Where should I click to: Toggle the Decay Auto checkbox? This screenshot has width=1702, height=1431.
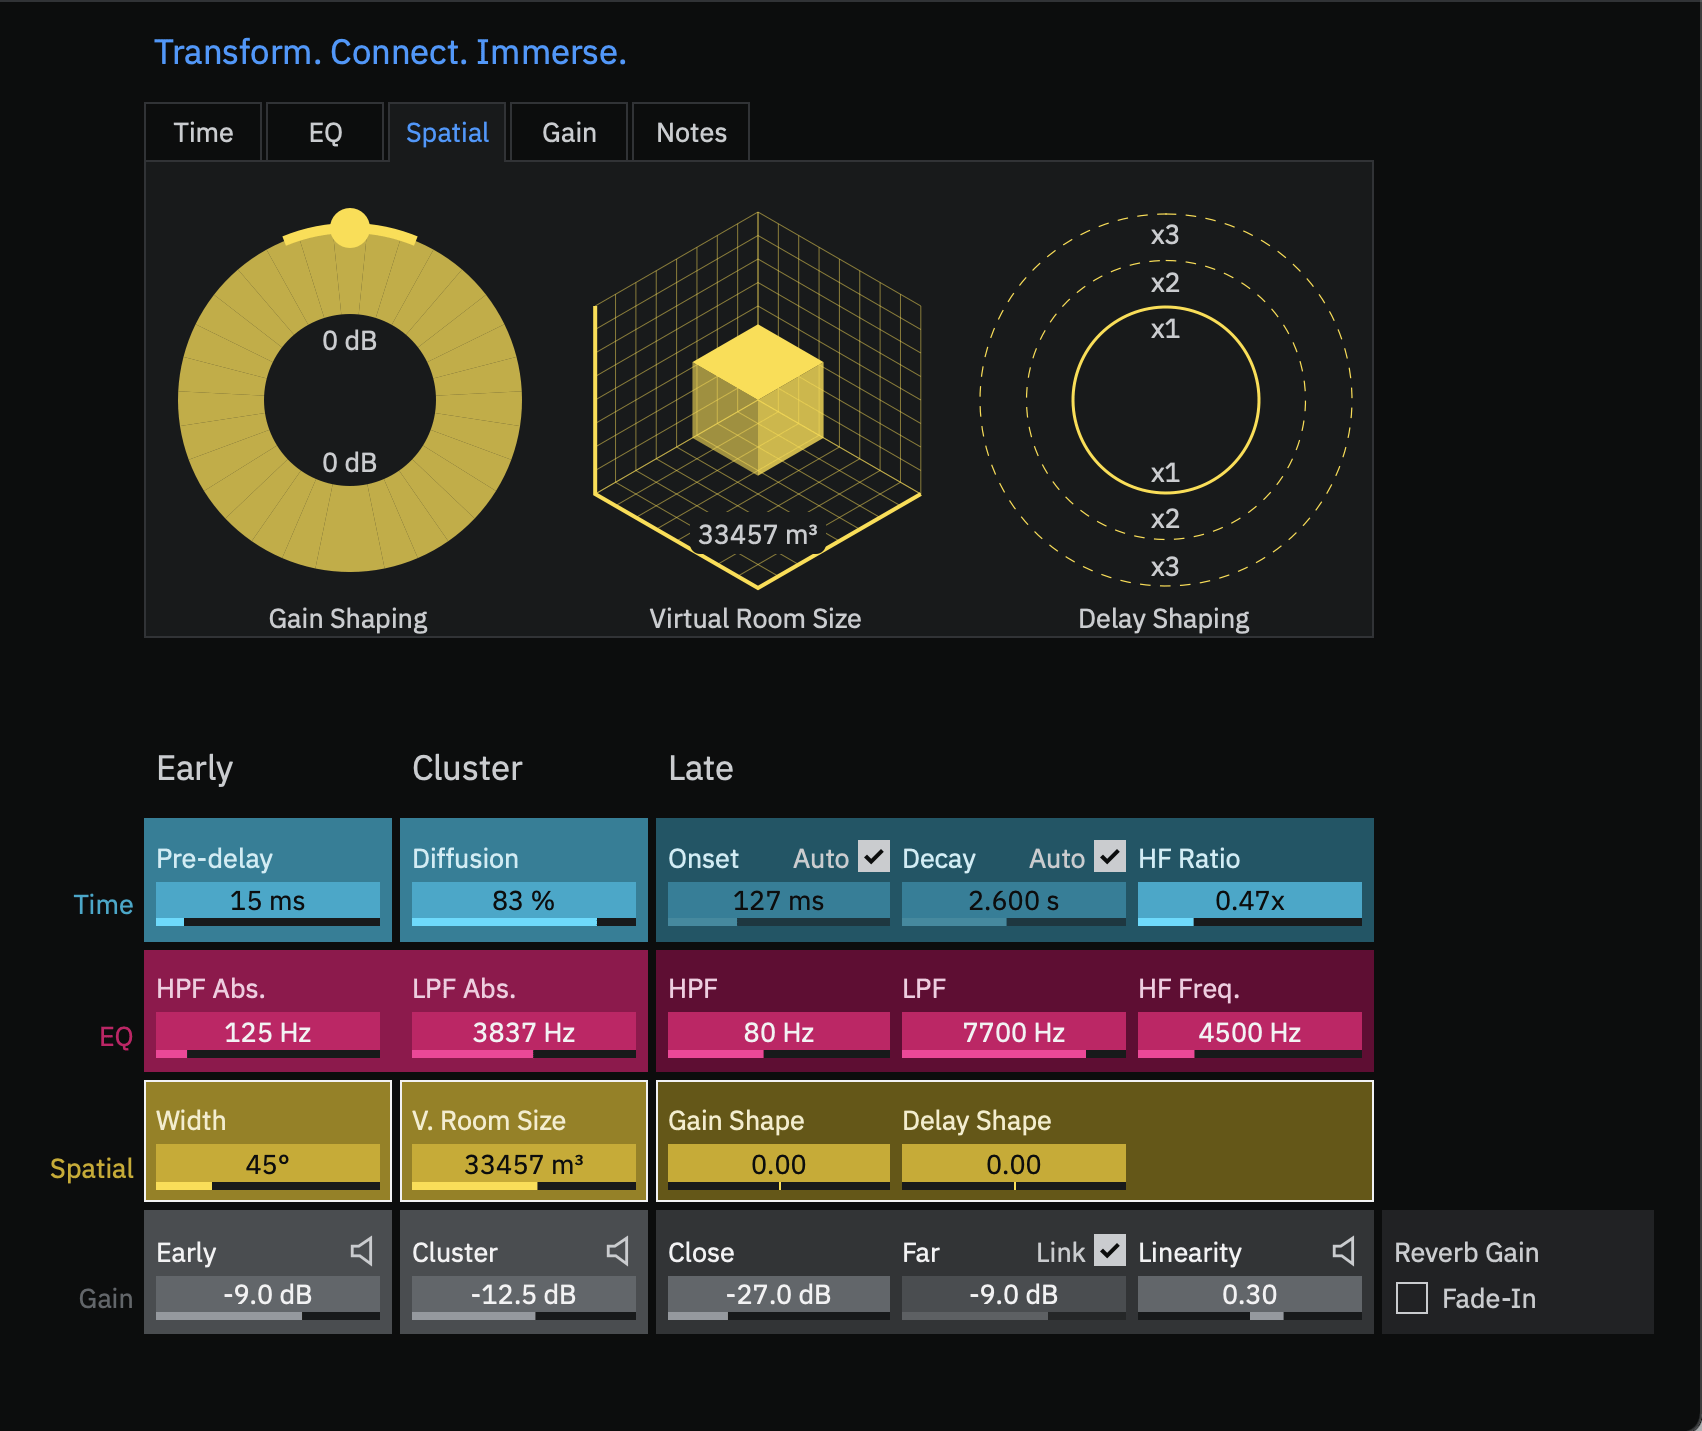[x=1110, y=857]
